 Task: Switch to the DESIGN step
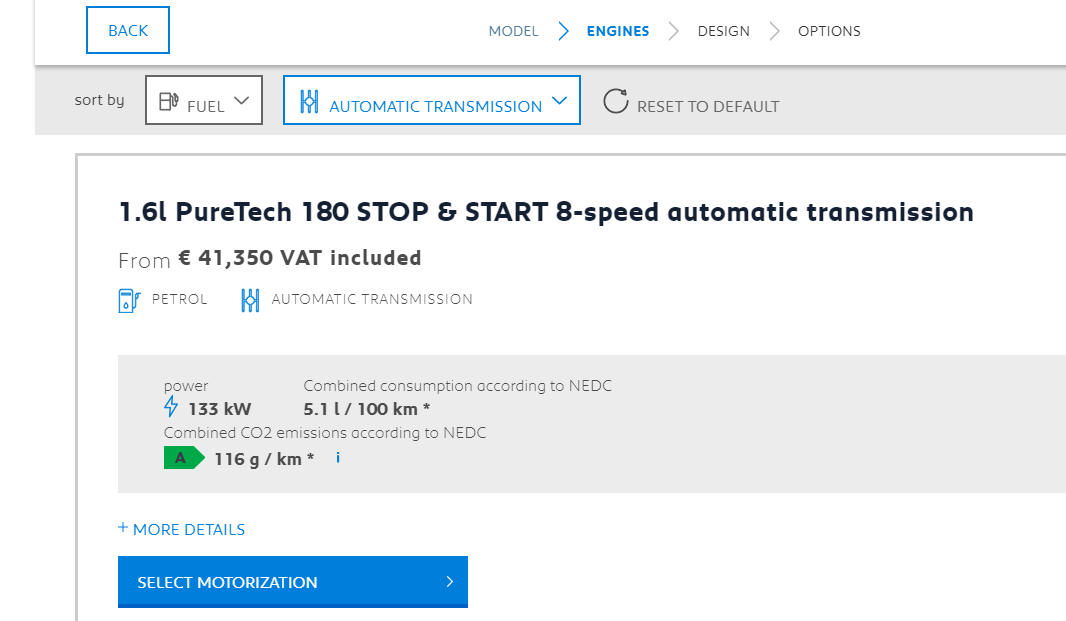click(723, 31)
